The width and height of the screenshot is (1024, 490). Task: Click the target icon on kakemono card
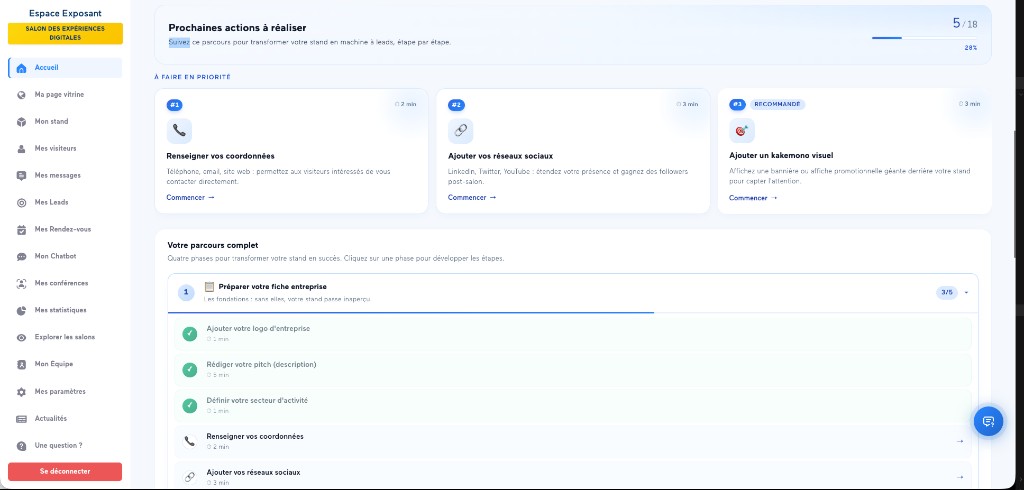tap(742, 131)
